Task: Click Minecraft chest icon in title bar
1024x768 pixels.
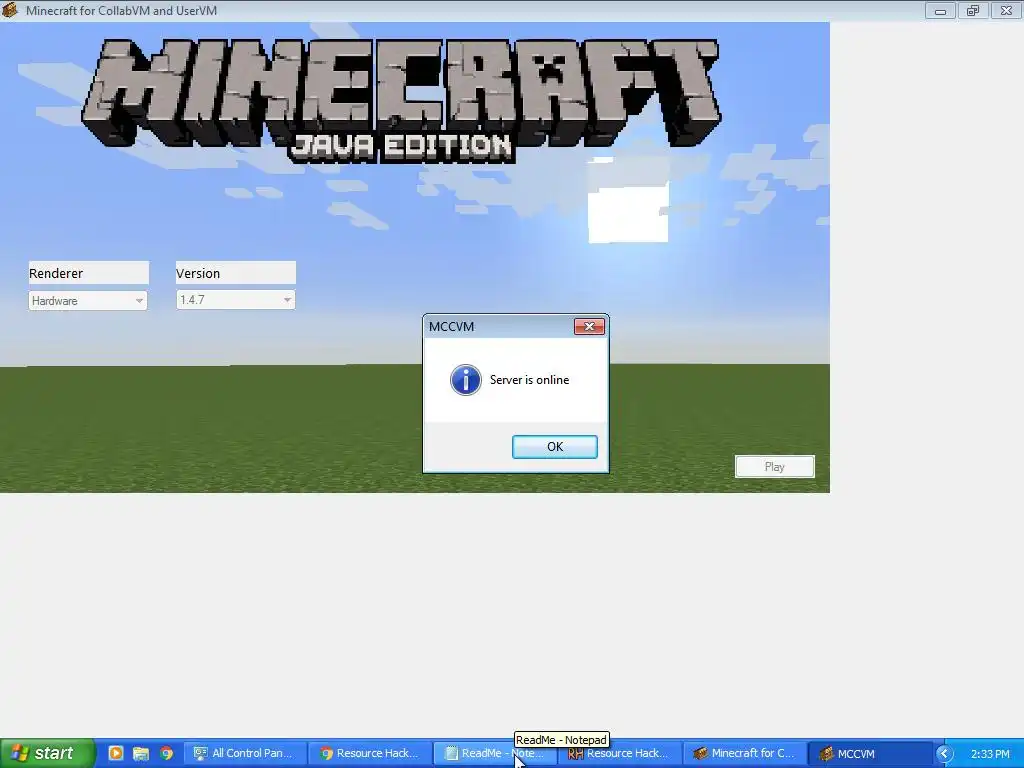Action: pos(10,10)
